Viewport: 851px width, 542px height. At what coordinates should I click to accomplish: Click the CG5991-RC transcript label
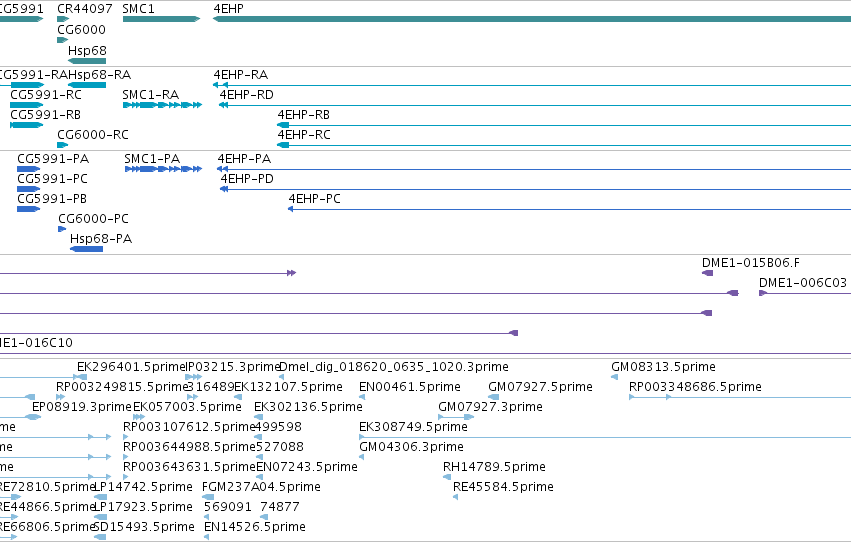[x=46, y=94]
